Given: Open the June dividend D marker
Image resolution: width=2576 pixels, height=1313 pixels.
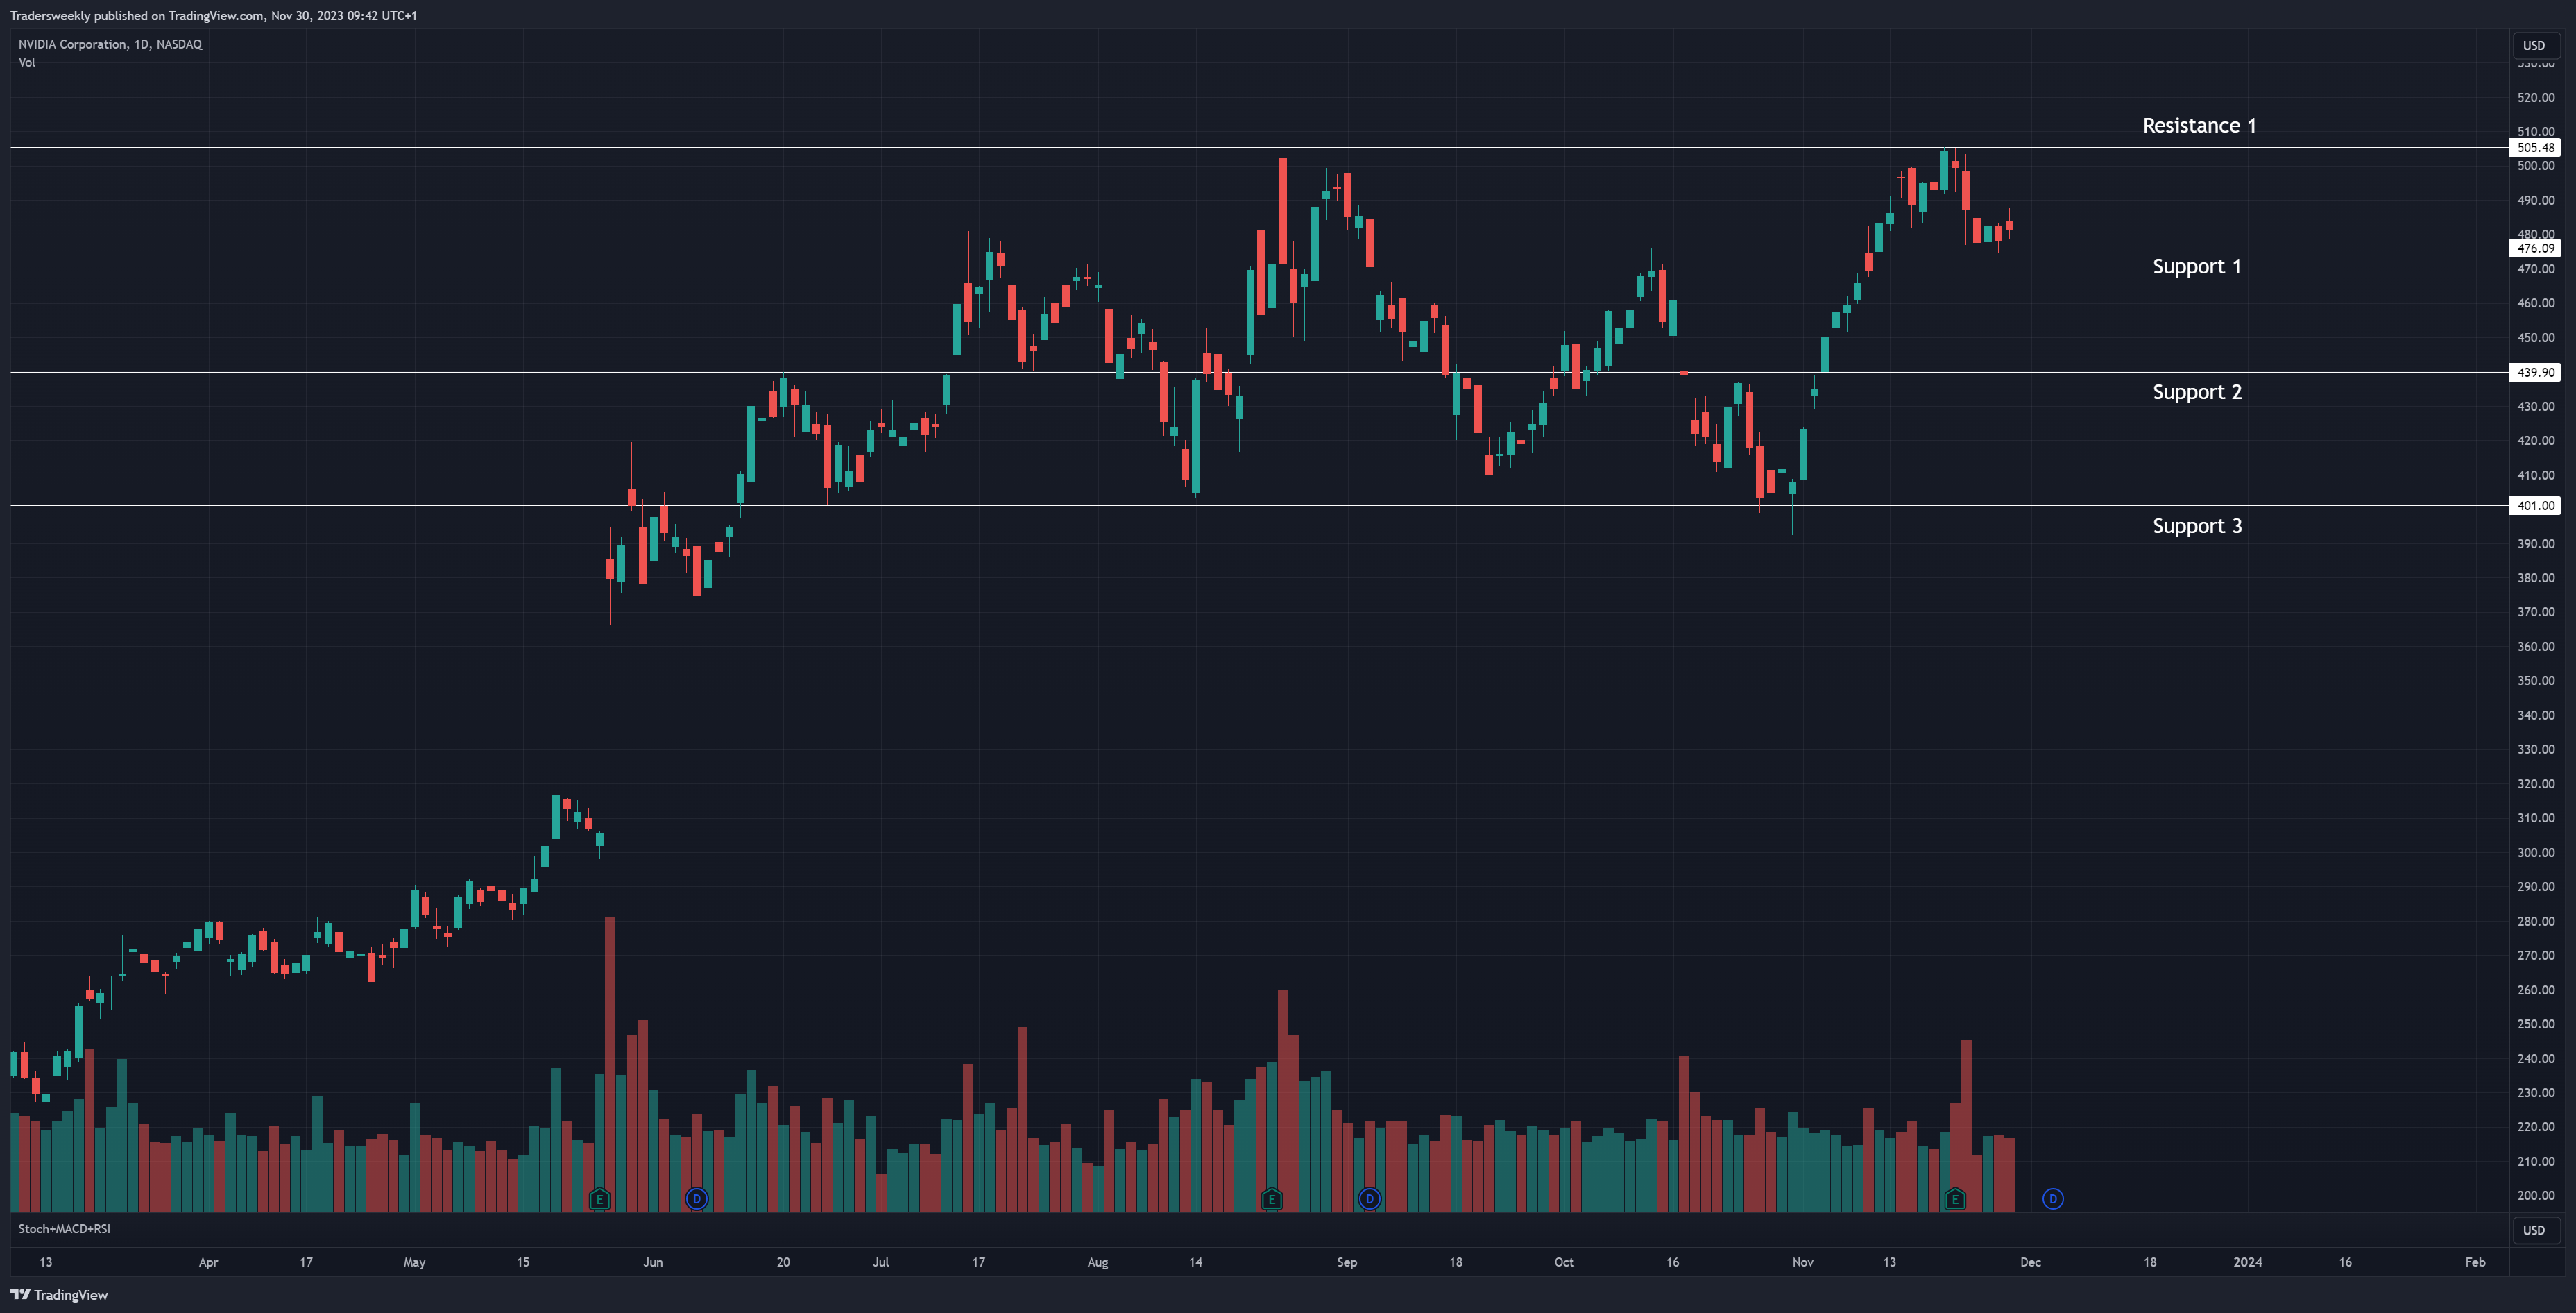Looking at the screenshot, I should 696,1198.
